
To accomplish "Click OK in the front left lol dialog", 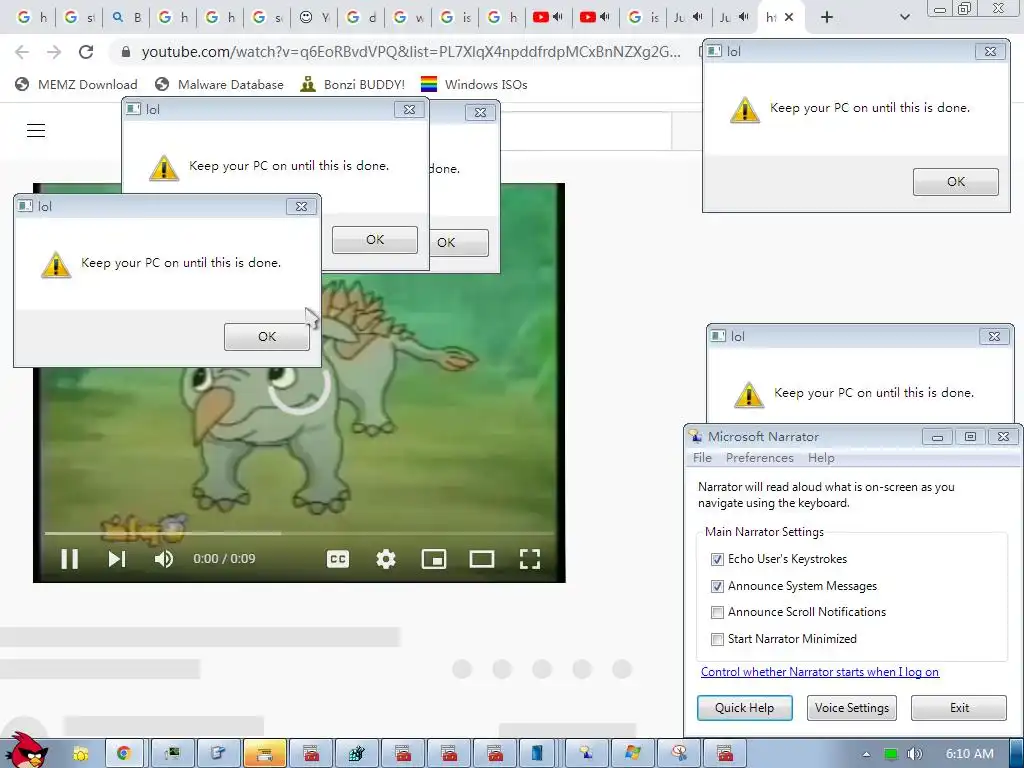I will pyautogui.click(x=266, y=336).
